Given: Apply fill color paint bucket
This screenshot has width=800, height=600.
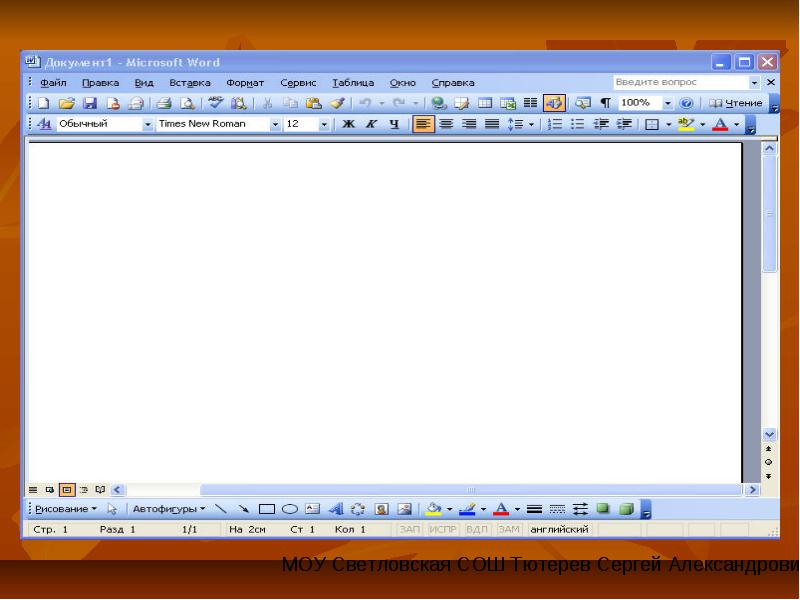Looking at the screenshot, I should point(433,509).
